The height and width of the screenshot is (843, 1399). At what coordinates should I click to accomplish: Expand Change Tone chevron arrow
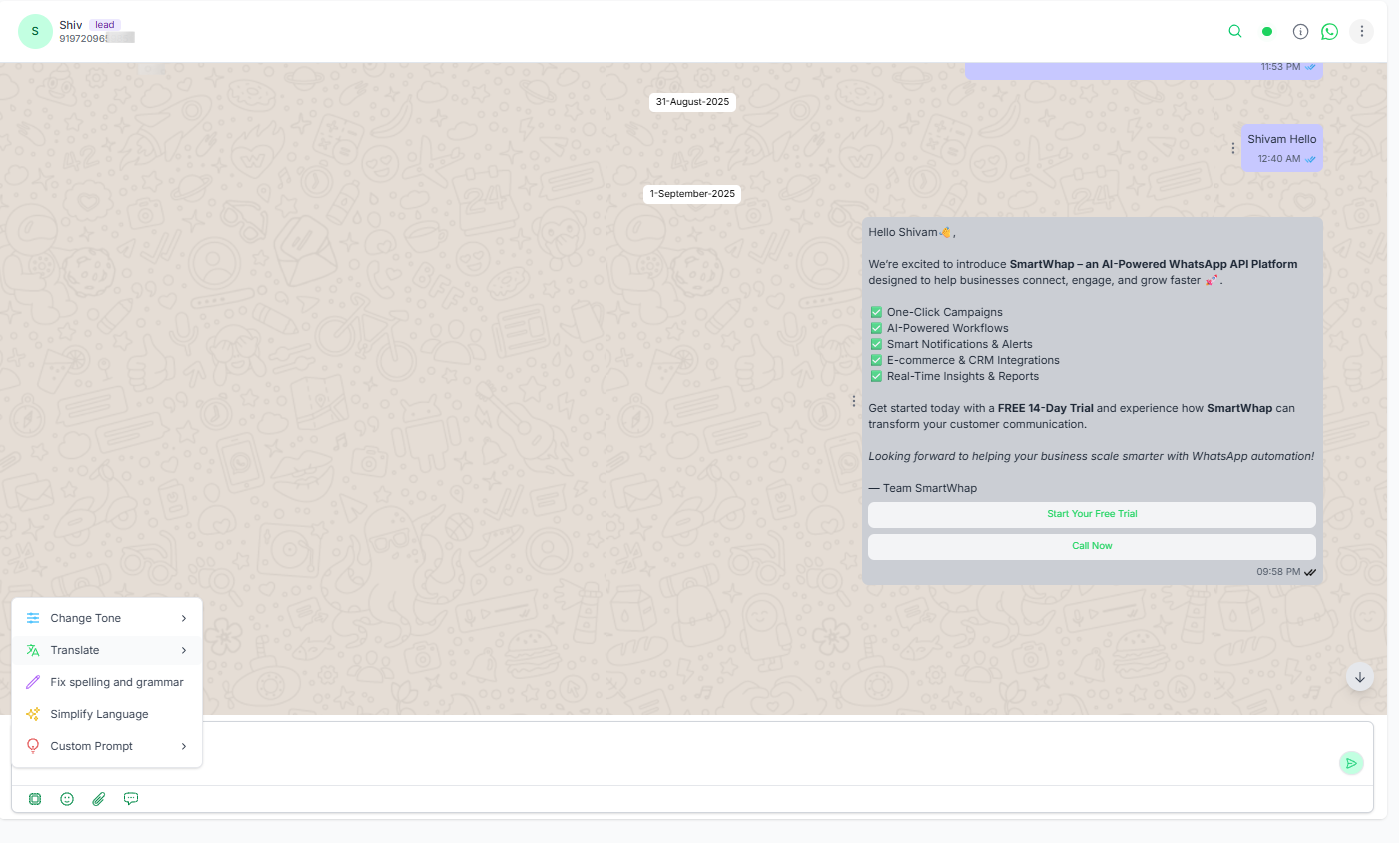point(184,618)
